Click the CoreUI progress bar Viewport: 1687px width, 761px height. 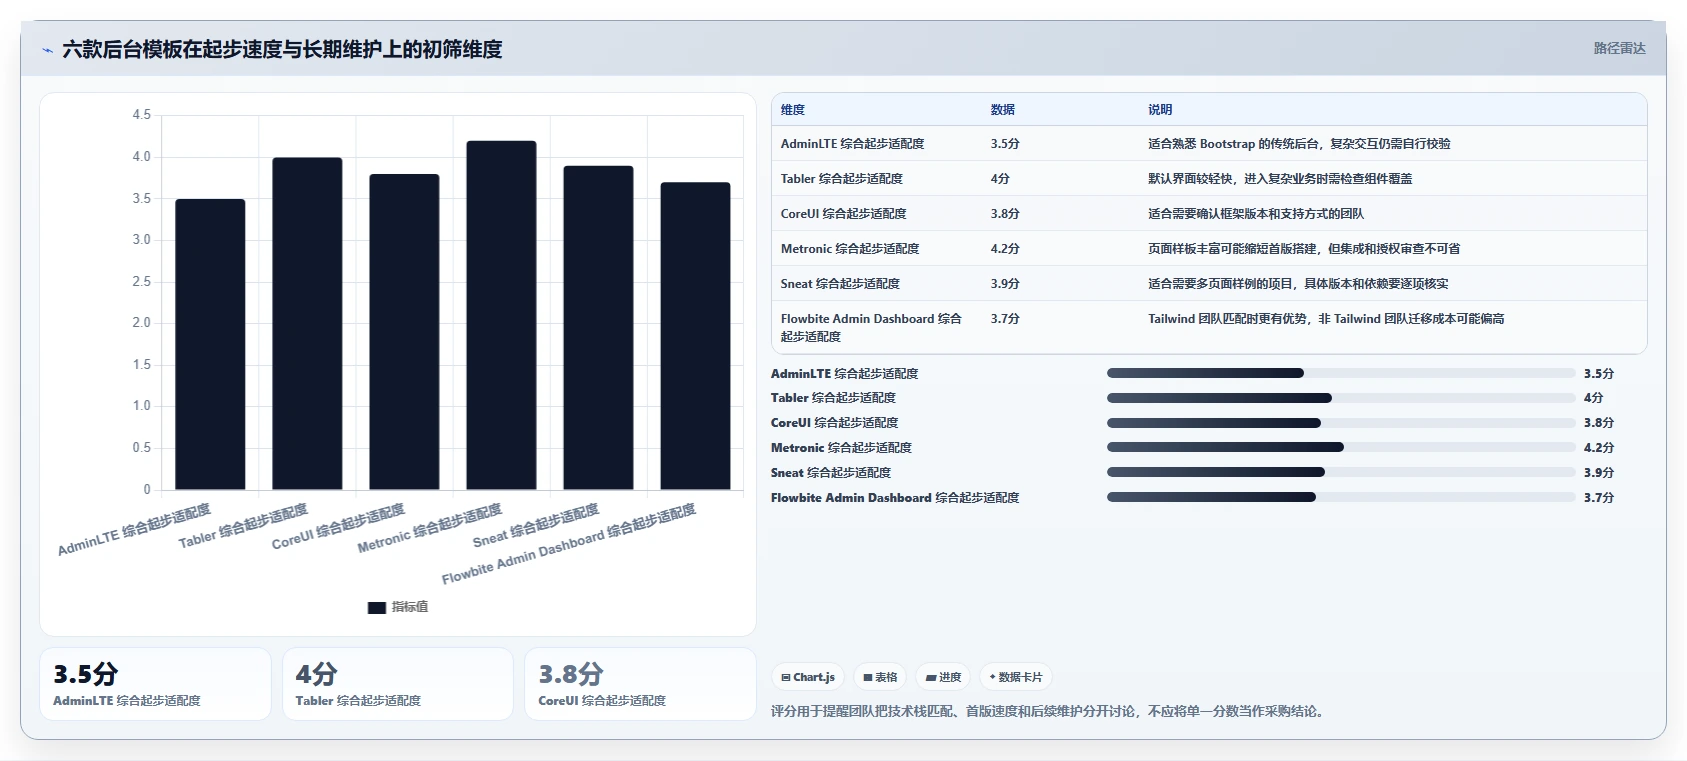pyautogui.click(x=1341, y=423)
